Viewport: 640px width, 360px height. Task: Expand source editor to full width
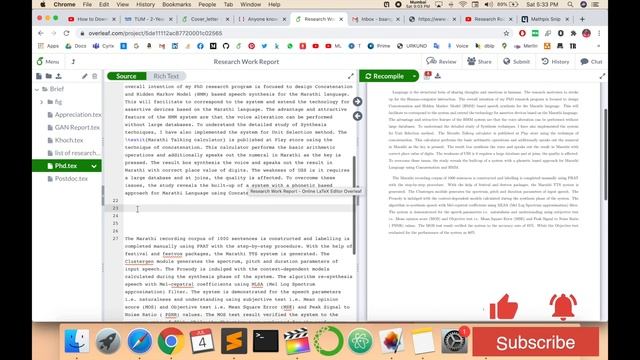[x=351, y=76]
